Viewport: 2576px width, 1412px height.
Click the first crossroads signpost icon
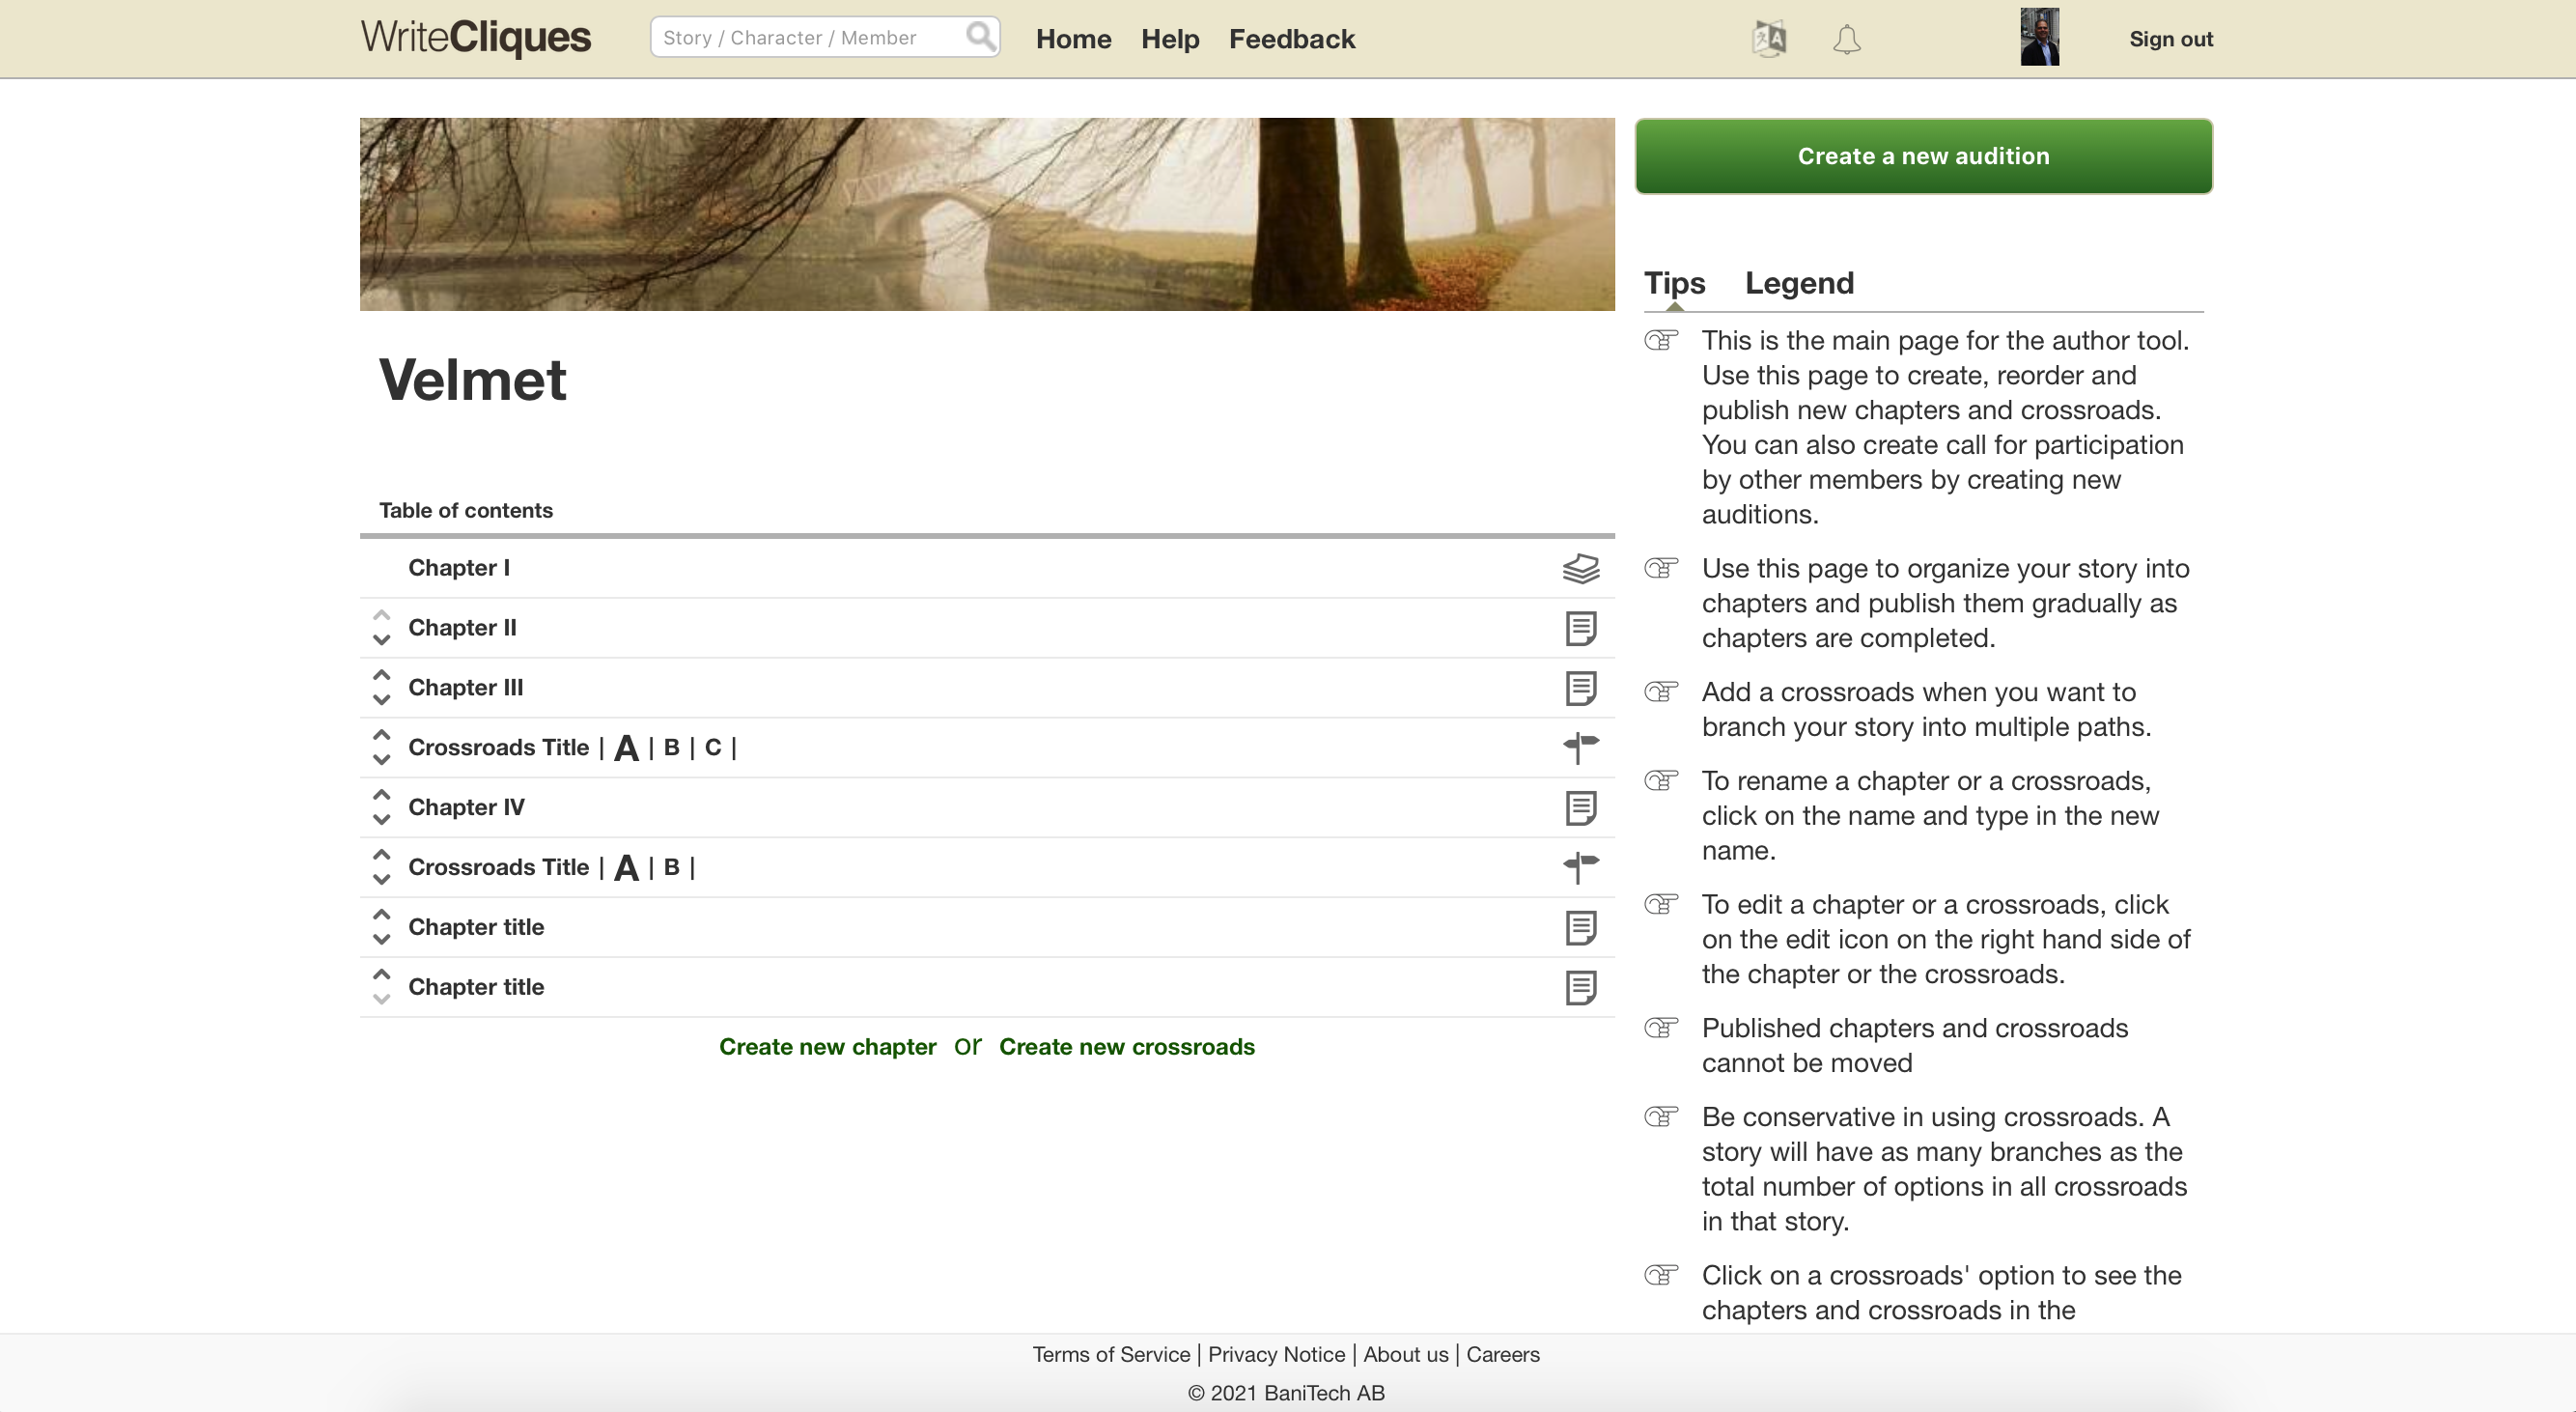tap(1580, 747)
